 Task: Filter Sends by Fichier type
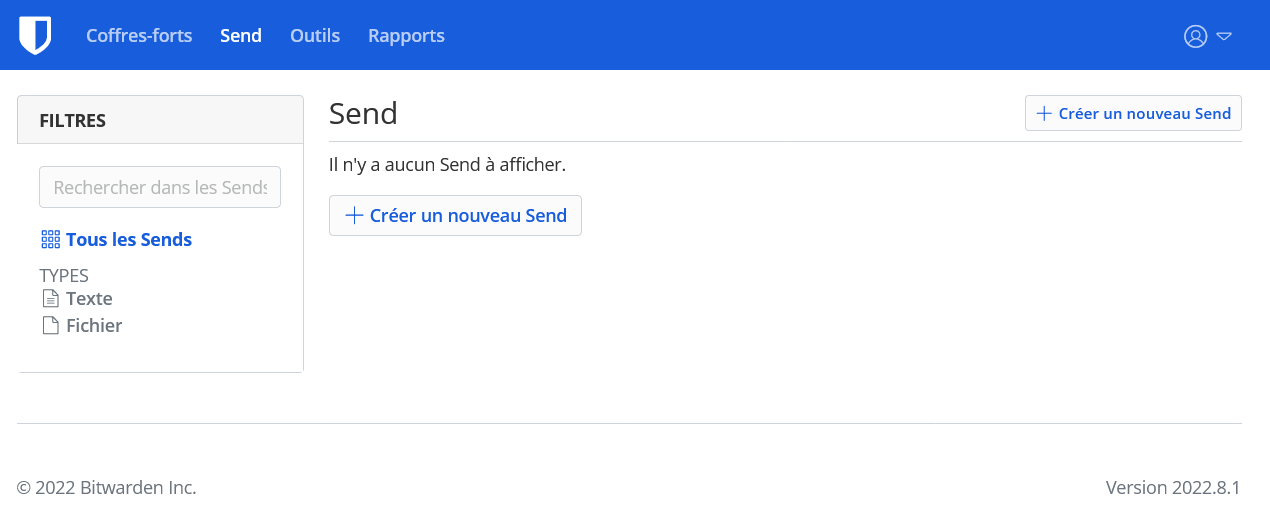[x=94, y=326]
